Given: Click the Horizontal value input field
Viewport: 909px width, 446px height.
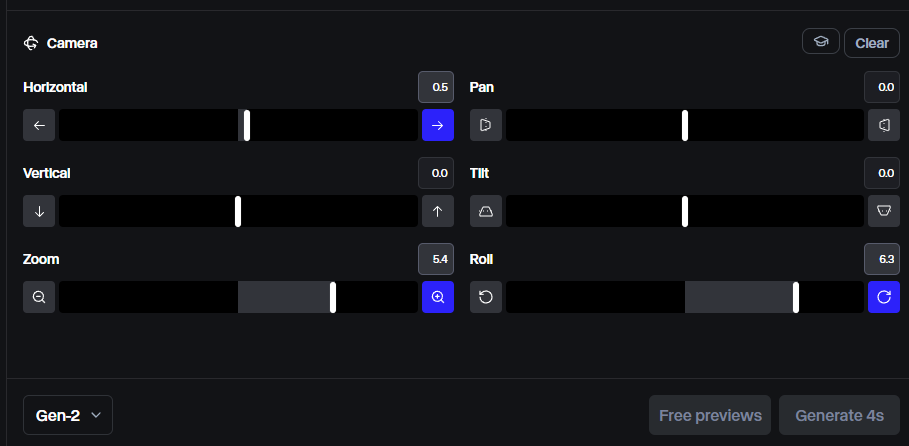Looking at the screenshot, I should tap(436, 87).
